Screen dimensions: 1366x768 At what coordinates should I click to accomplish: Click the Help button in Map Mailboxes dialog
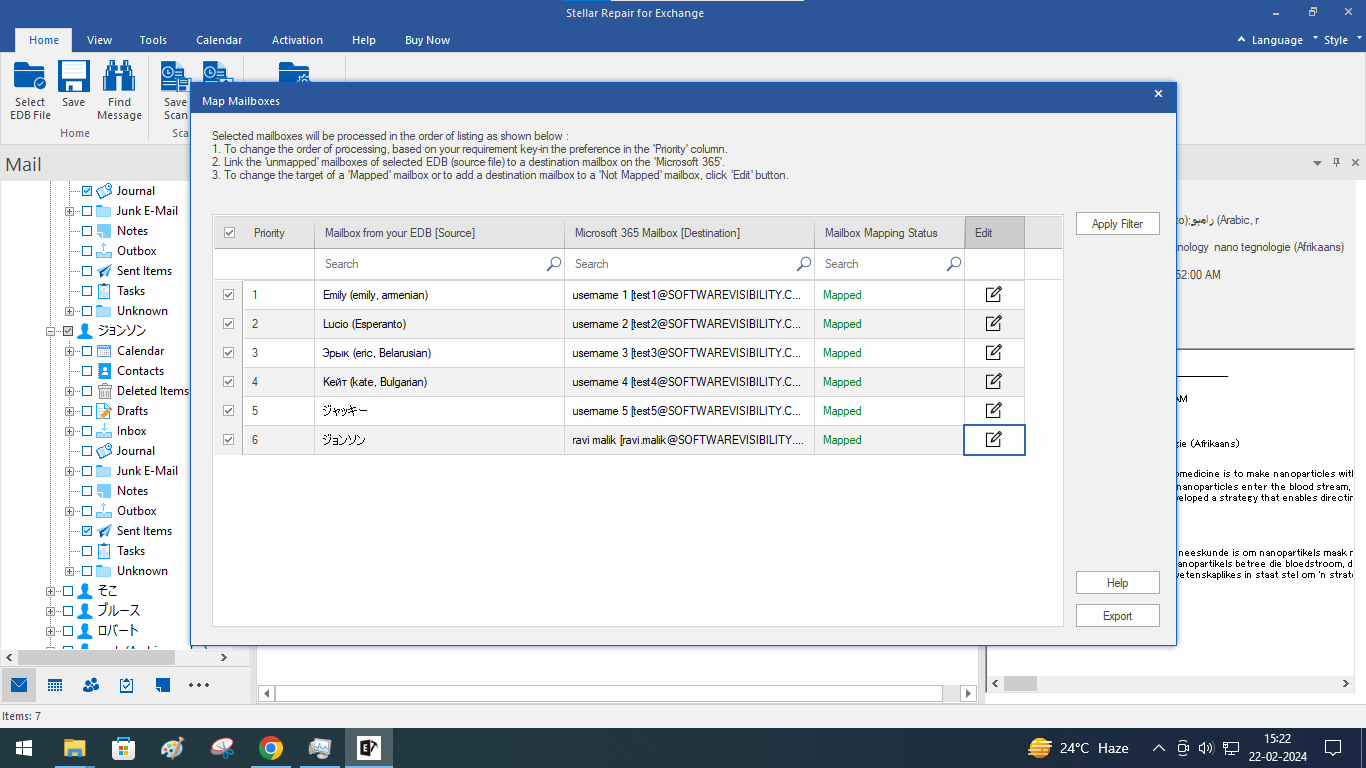point(1117,583)
